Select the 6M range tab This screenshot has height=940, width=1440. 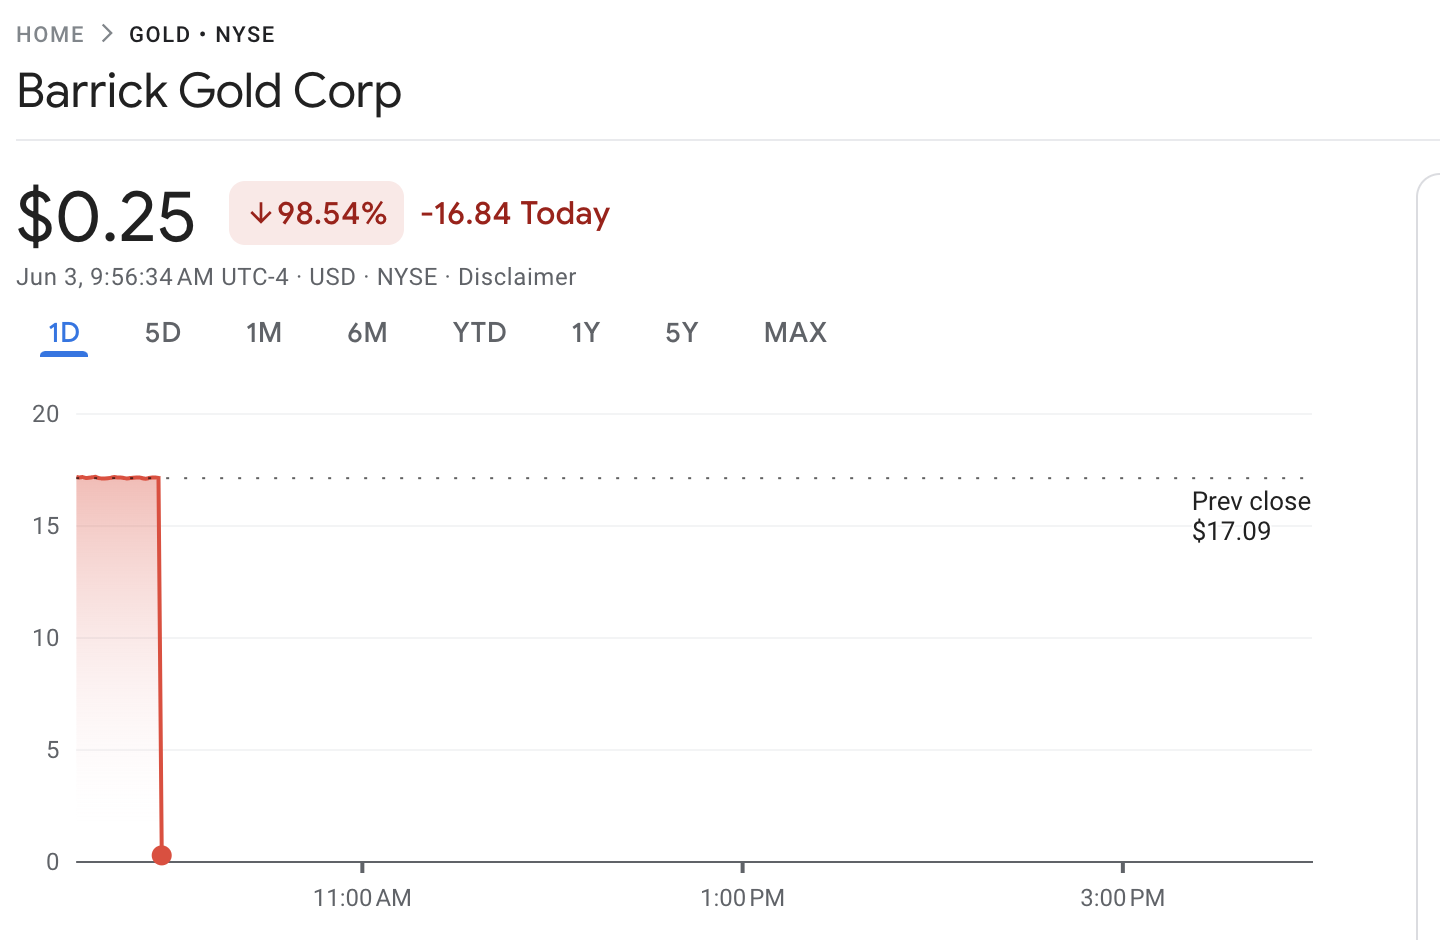click(x=367, y=333)
